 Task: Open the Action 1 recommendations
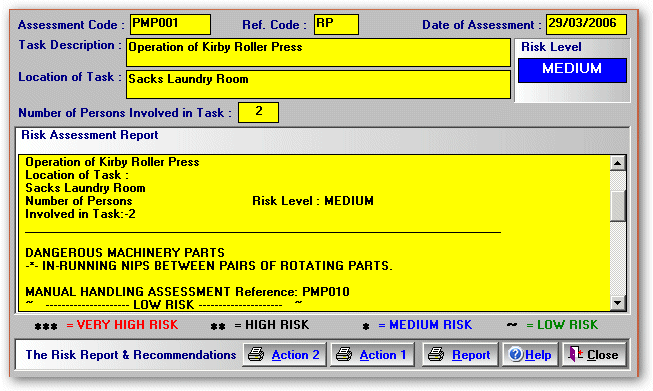point(372,355)
